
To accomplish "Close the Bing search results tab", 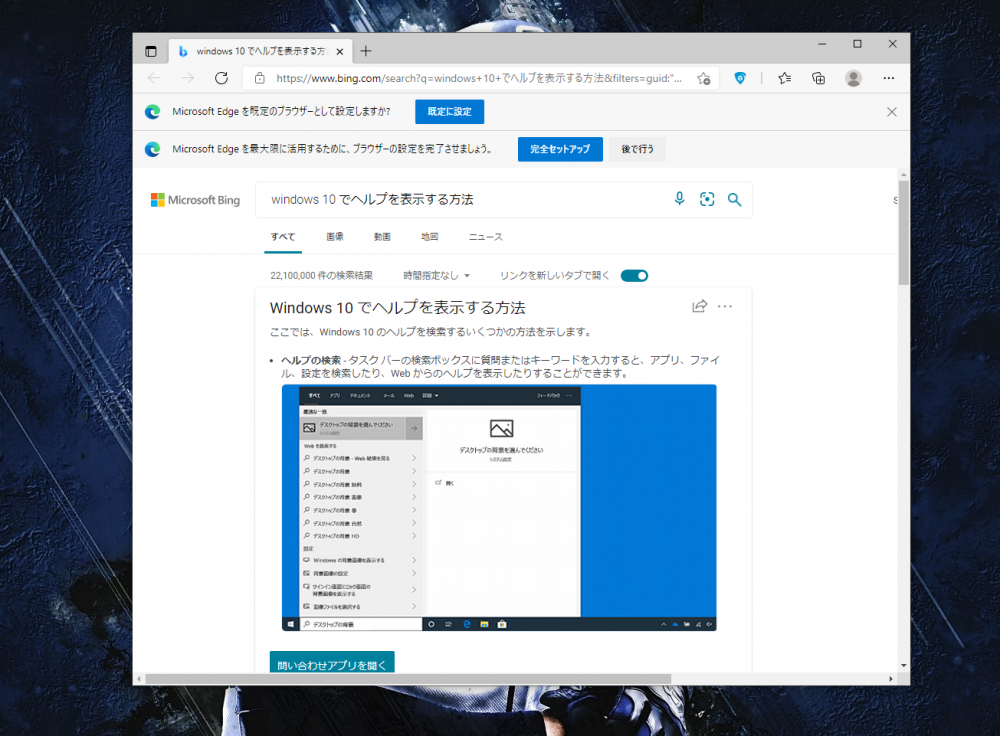I will 340,52.
